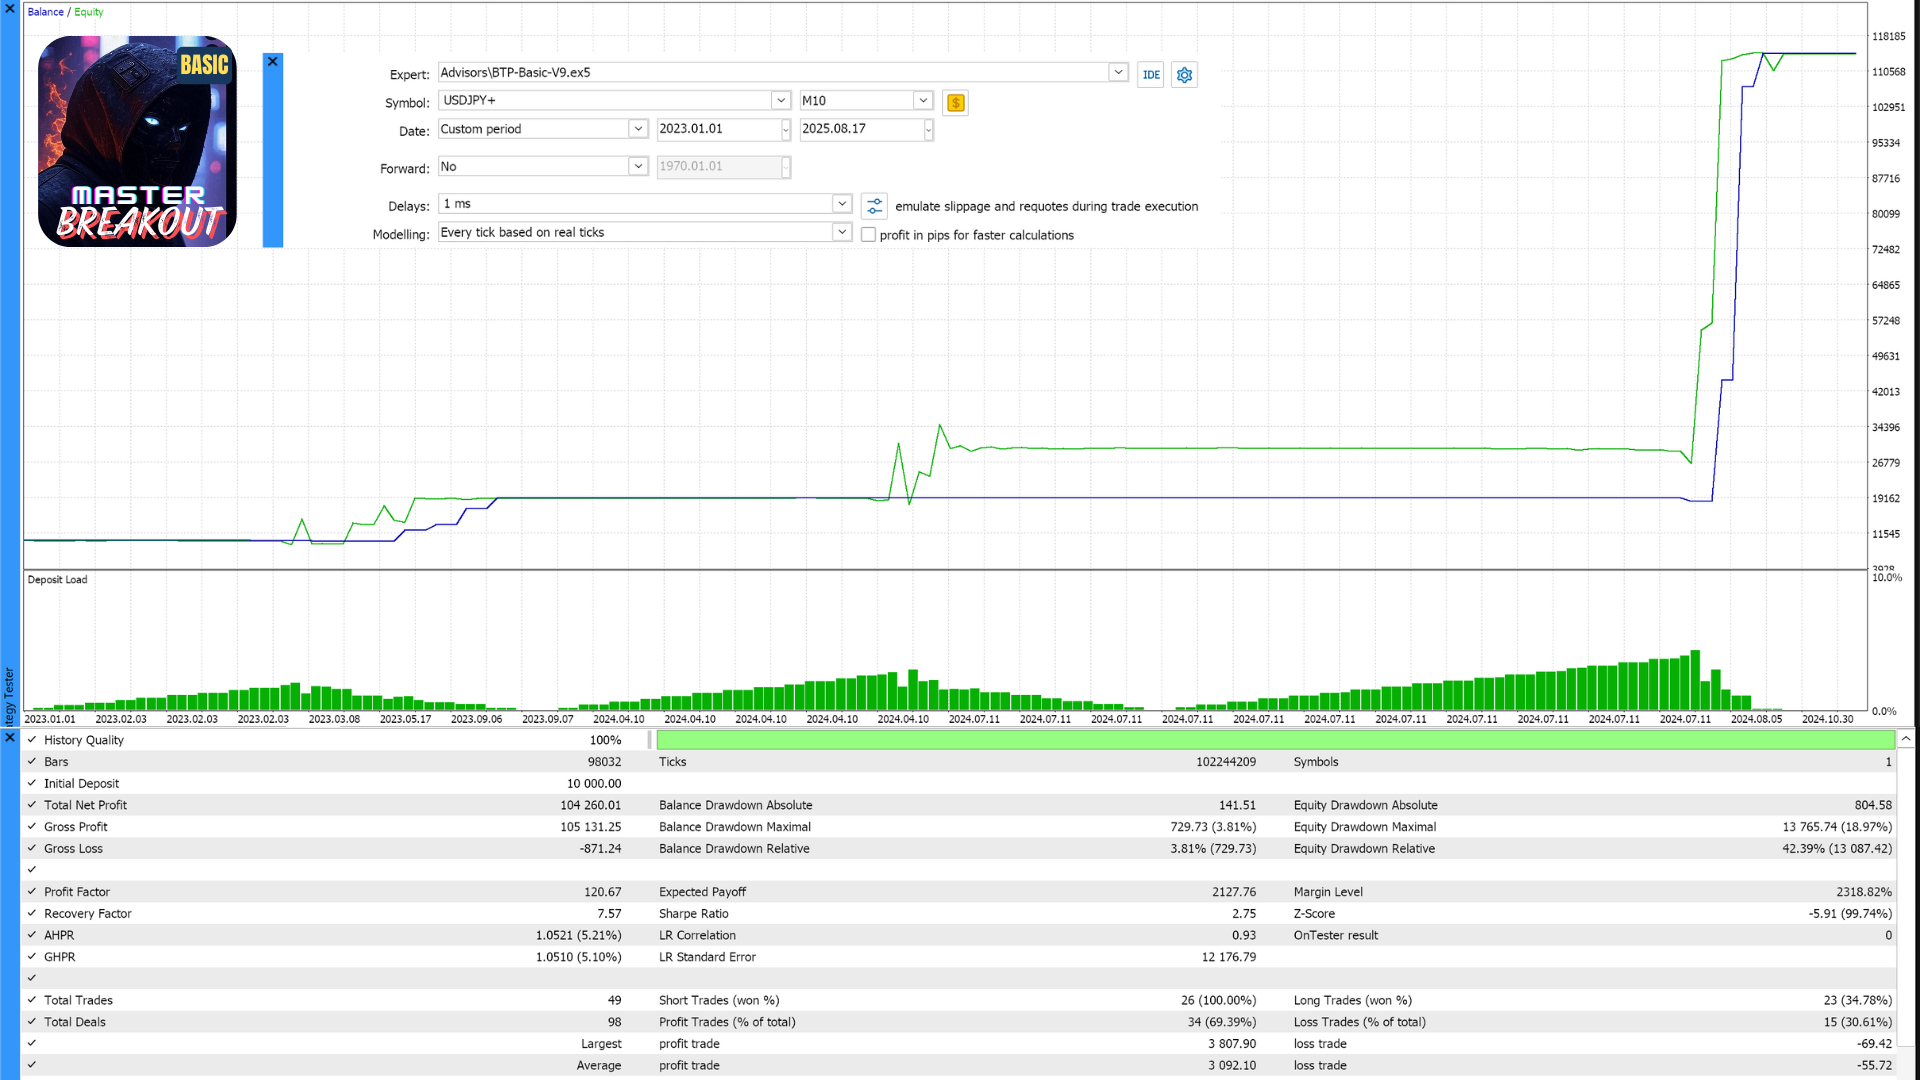This screenshot has height=1080, width=1920.
Task: Click the Balance legend label
Action: (45, 12)
